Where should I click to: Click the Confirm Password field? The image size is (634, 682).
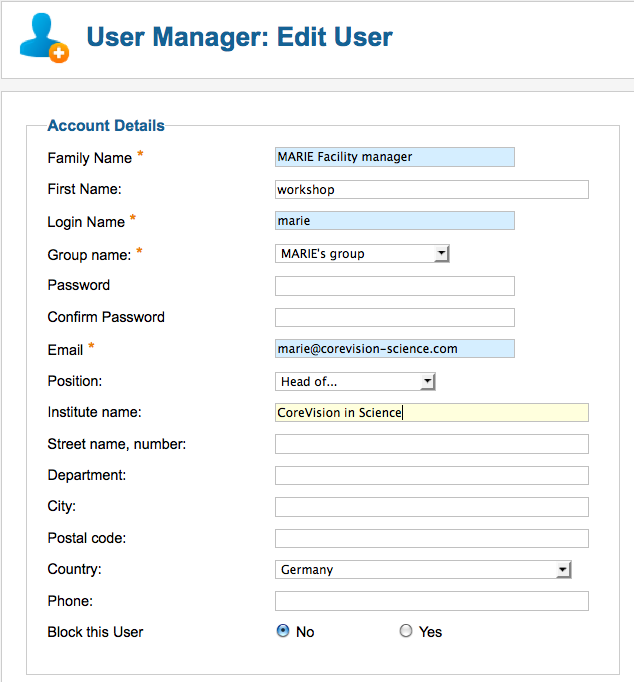click(x=395, y=318)
